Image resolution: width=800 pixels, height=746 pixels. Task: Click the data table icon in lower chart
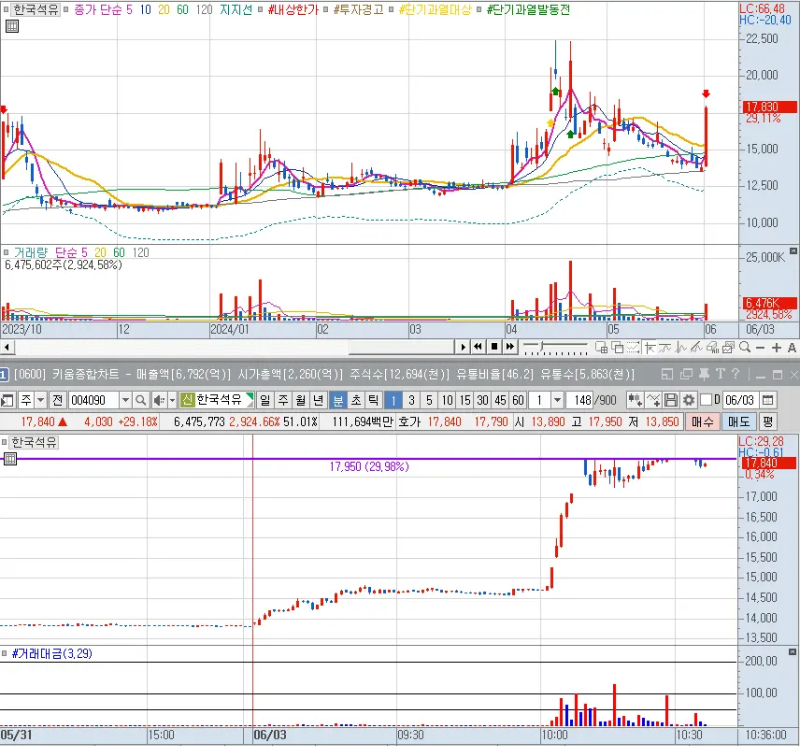click(x=10, y=459)
